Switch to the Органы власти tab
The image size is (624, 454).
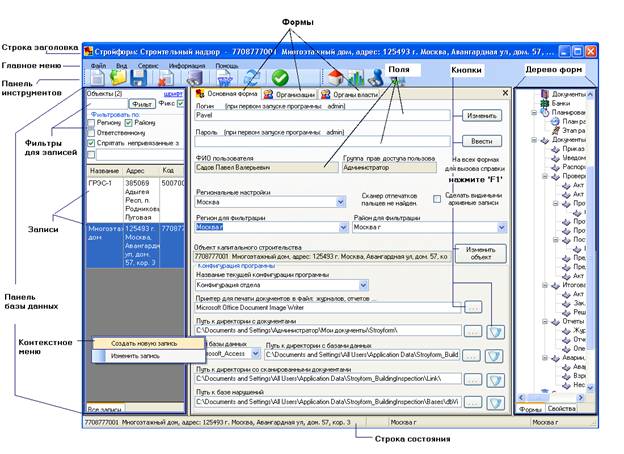pos(349,95)
